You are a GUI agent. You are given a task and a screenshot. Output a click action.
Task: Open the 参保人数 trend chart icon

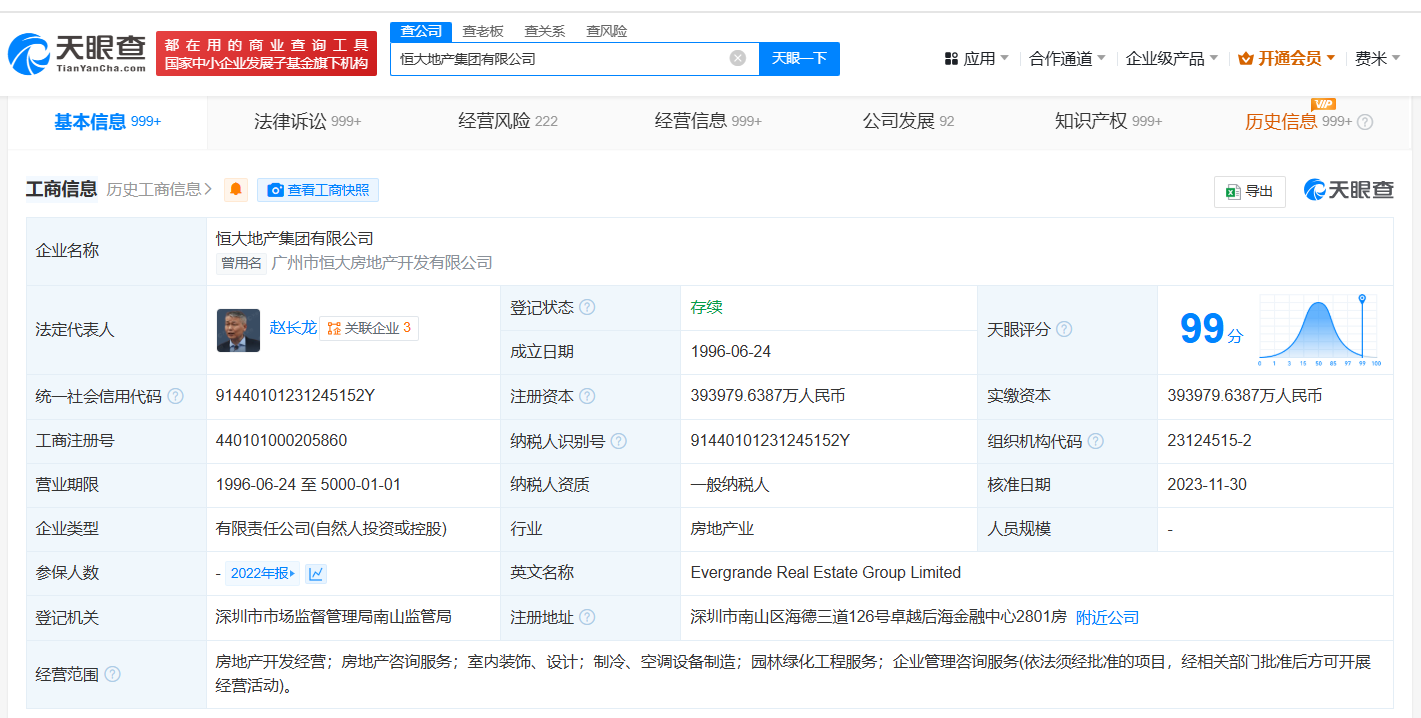pos(316,573)
